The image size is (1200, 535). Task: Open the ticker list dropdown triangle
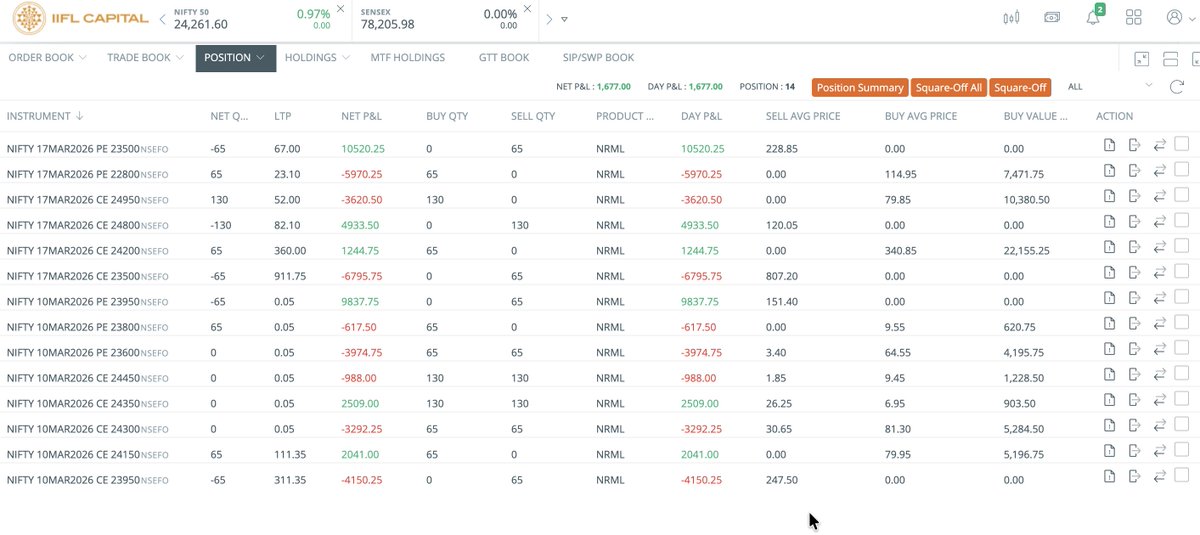coord(565,19)
